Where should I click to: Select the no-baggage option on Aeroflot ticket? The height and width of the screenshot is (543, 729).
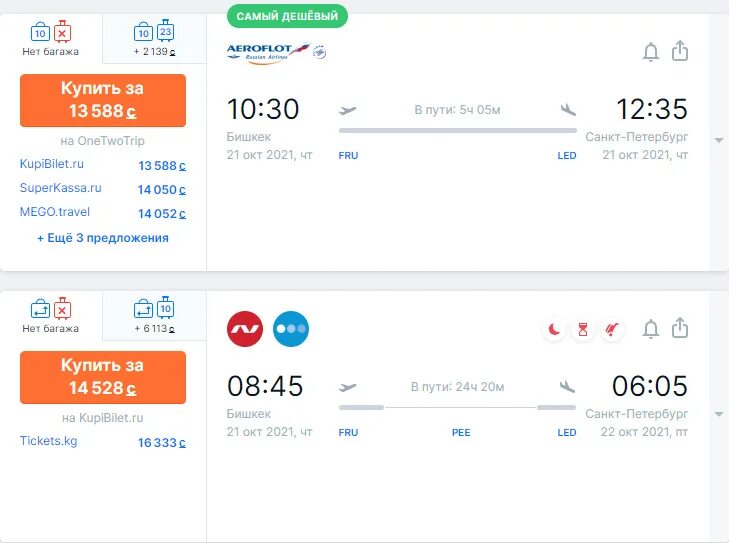(x=51, y=39)
